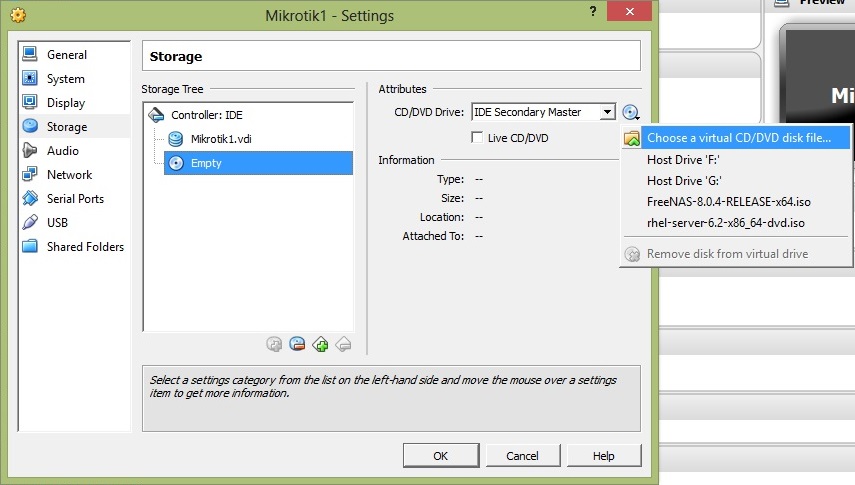Image resolution: width=855 pixels, height=485 pixels.
Task: Click the Cancel button
Action: [522, 456]
